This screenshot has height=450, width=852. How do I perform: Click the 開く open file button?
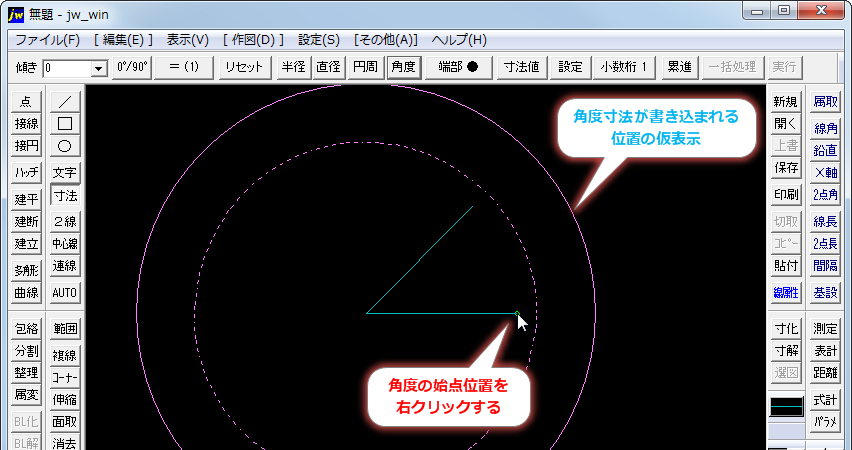click(786, 124)
